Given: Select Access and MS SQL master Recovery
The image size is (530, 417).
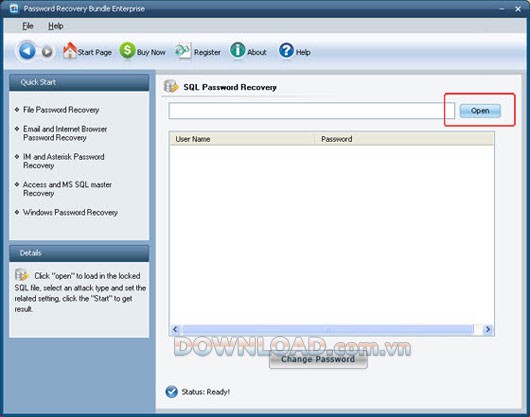Looking at the screenshot, I should pyautogui.click(x=67, y=189).
